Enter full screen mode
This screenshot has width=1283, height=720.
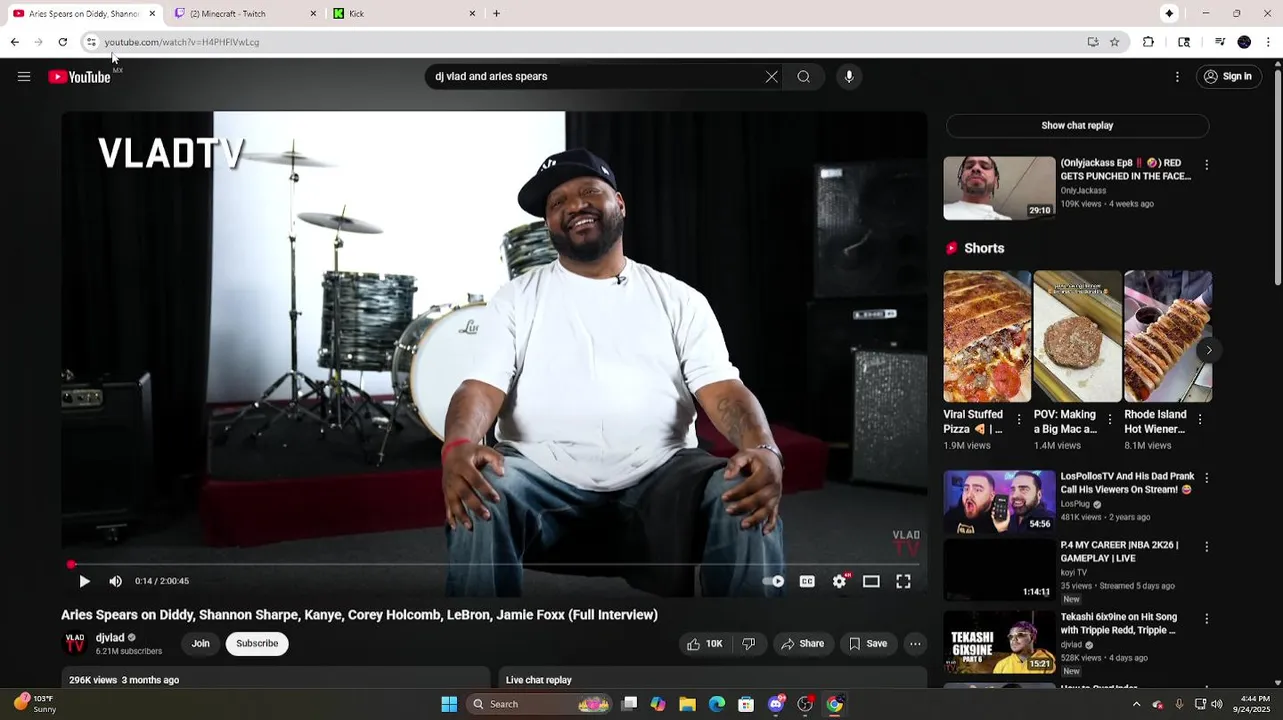tap(903, 581)
